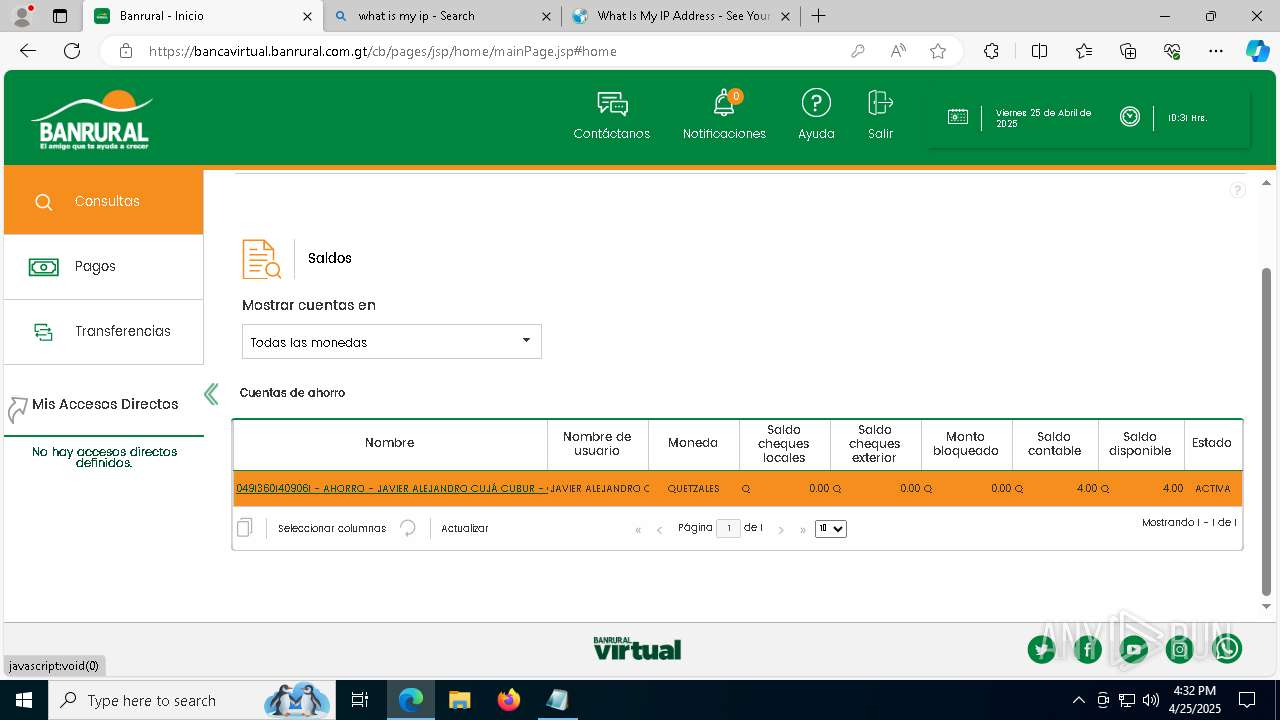Click Estado column header
This screenshot has height=720, width=1280.
1212,443
